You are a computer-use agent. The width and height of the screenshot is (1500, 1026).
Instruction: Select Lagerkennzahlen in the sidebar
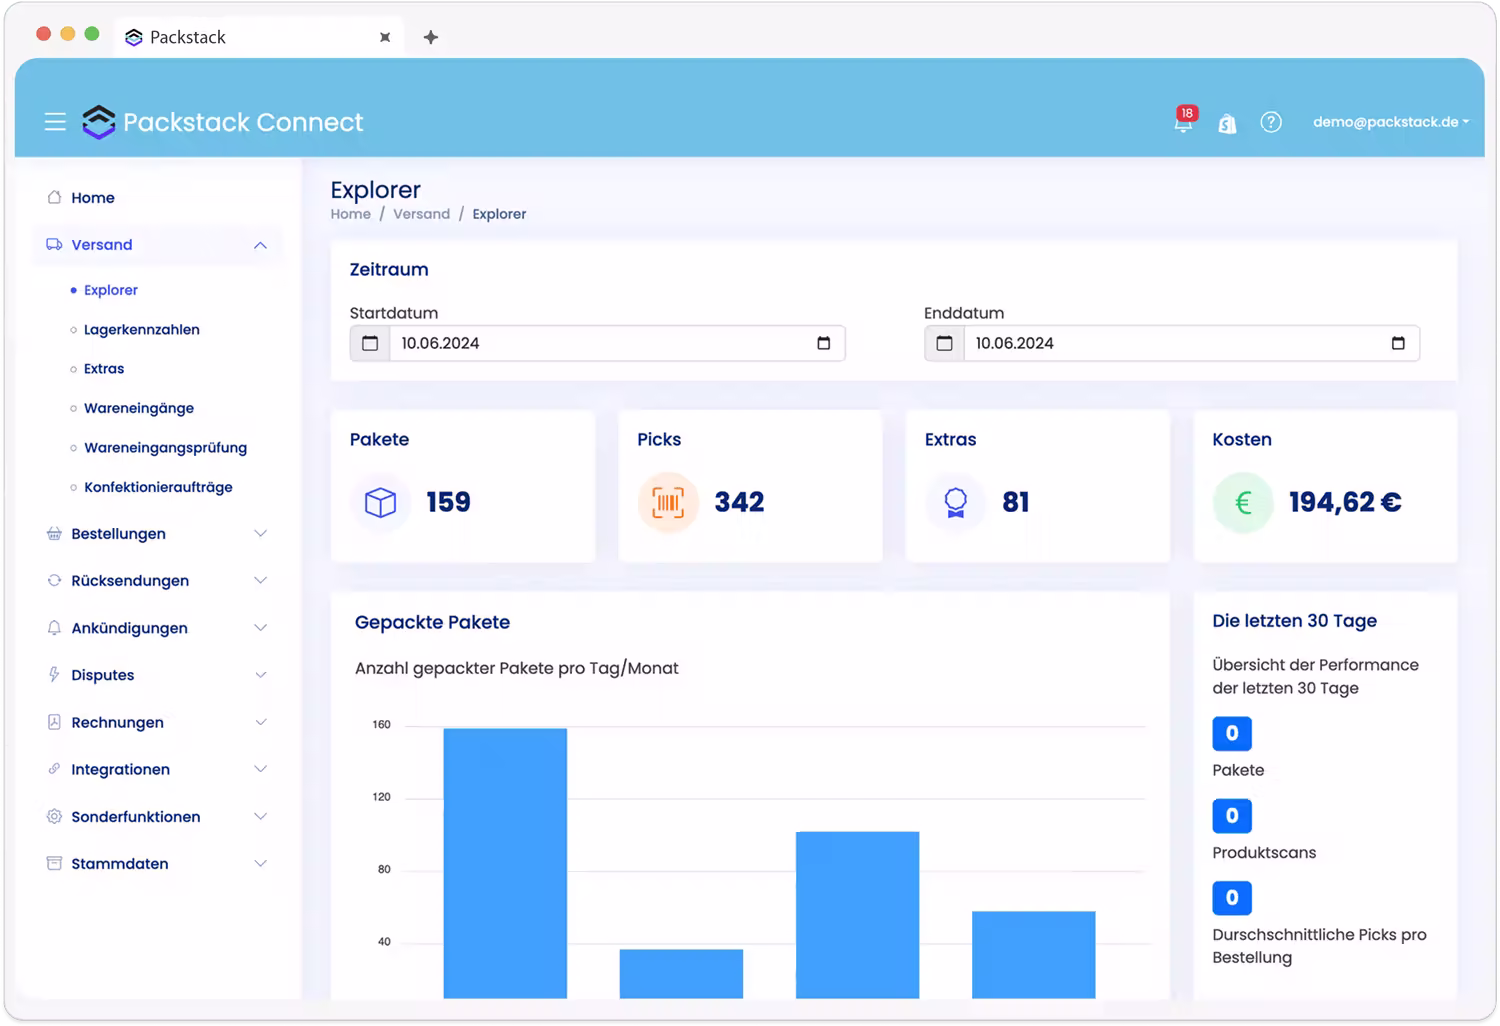[x=141, y=329]
